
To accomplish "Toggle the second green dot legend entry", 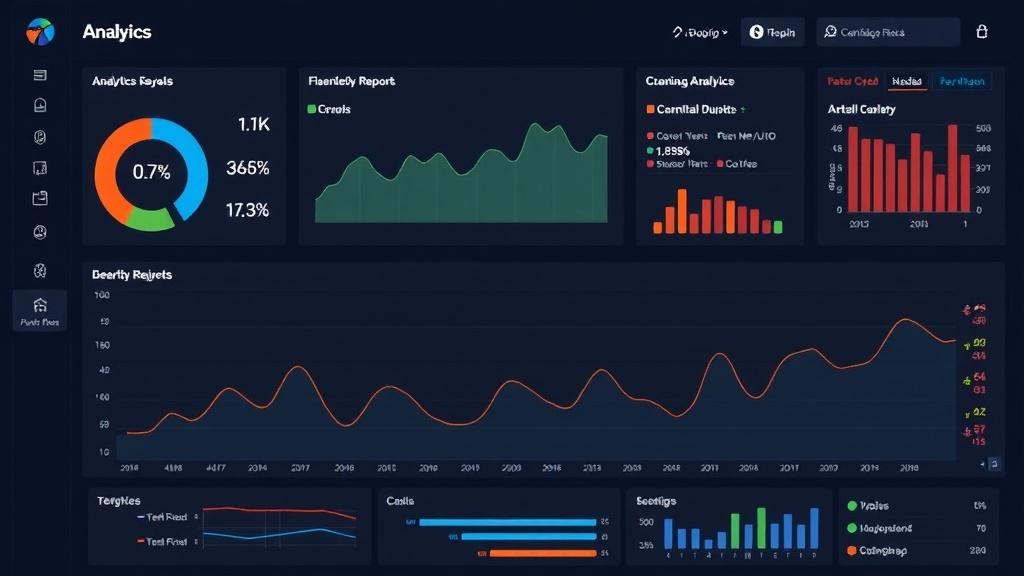I will tap(880, 528).
